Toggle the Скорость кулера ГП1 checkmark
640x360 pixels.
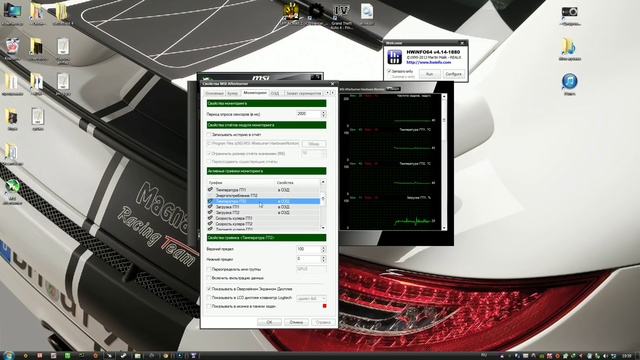tap(210, 218)
